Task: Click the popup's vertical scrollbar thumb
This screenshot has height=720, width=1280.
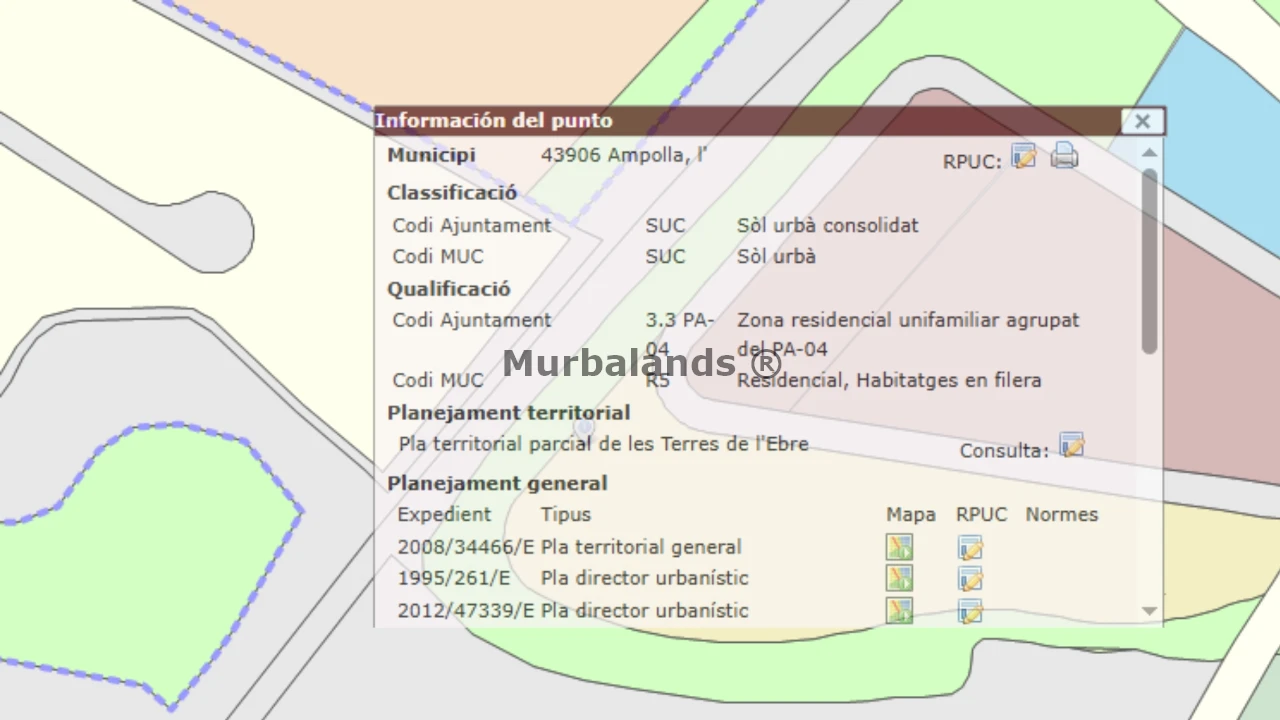Action: tap(1149, 260)
